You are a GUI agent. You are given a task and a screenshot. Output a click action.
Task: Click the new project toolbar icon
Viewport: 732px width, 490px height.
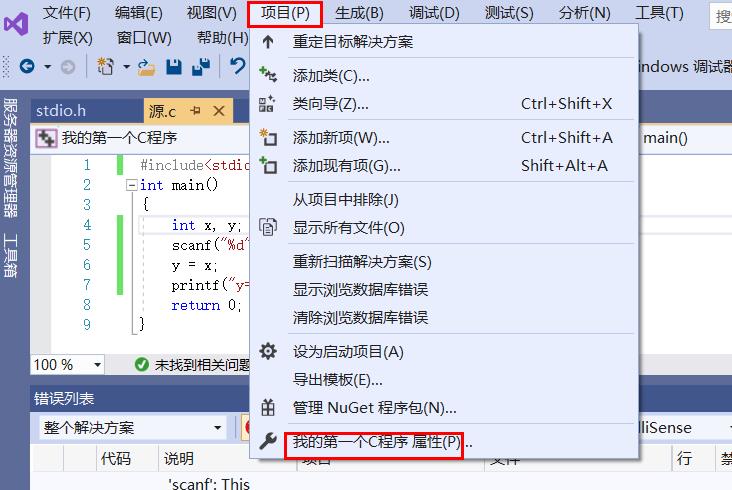[105, 66]
